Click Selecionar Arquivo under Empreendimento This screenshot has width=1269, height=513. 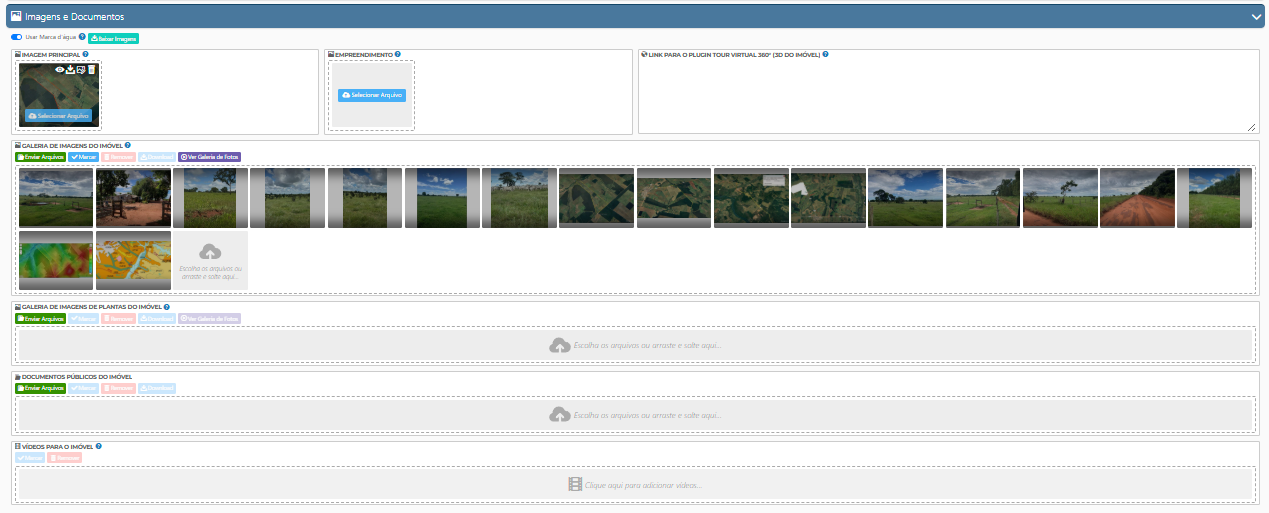click(x=372, y=95)
